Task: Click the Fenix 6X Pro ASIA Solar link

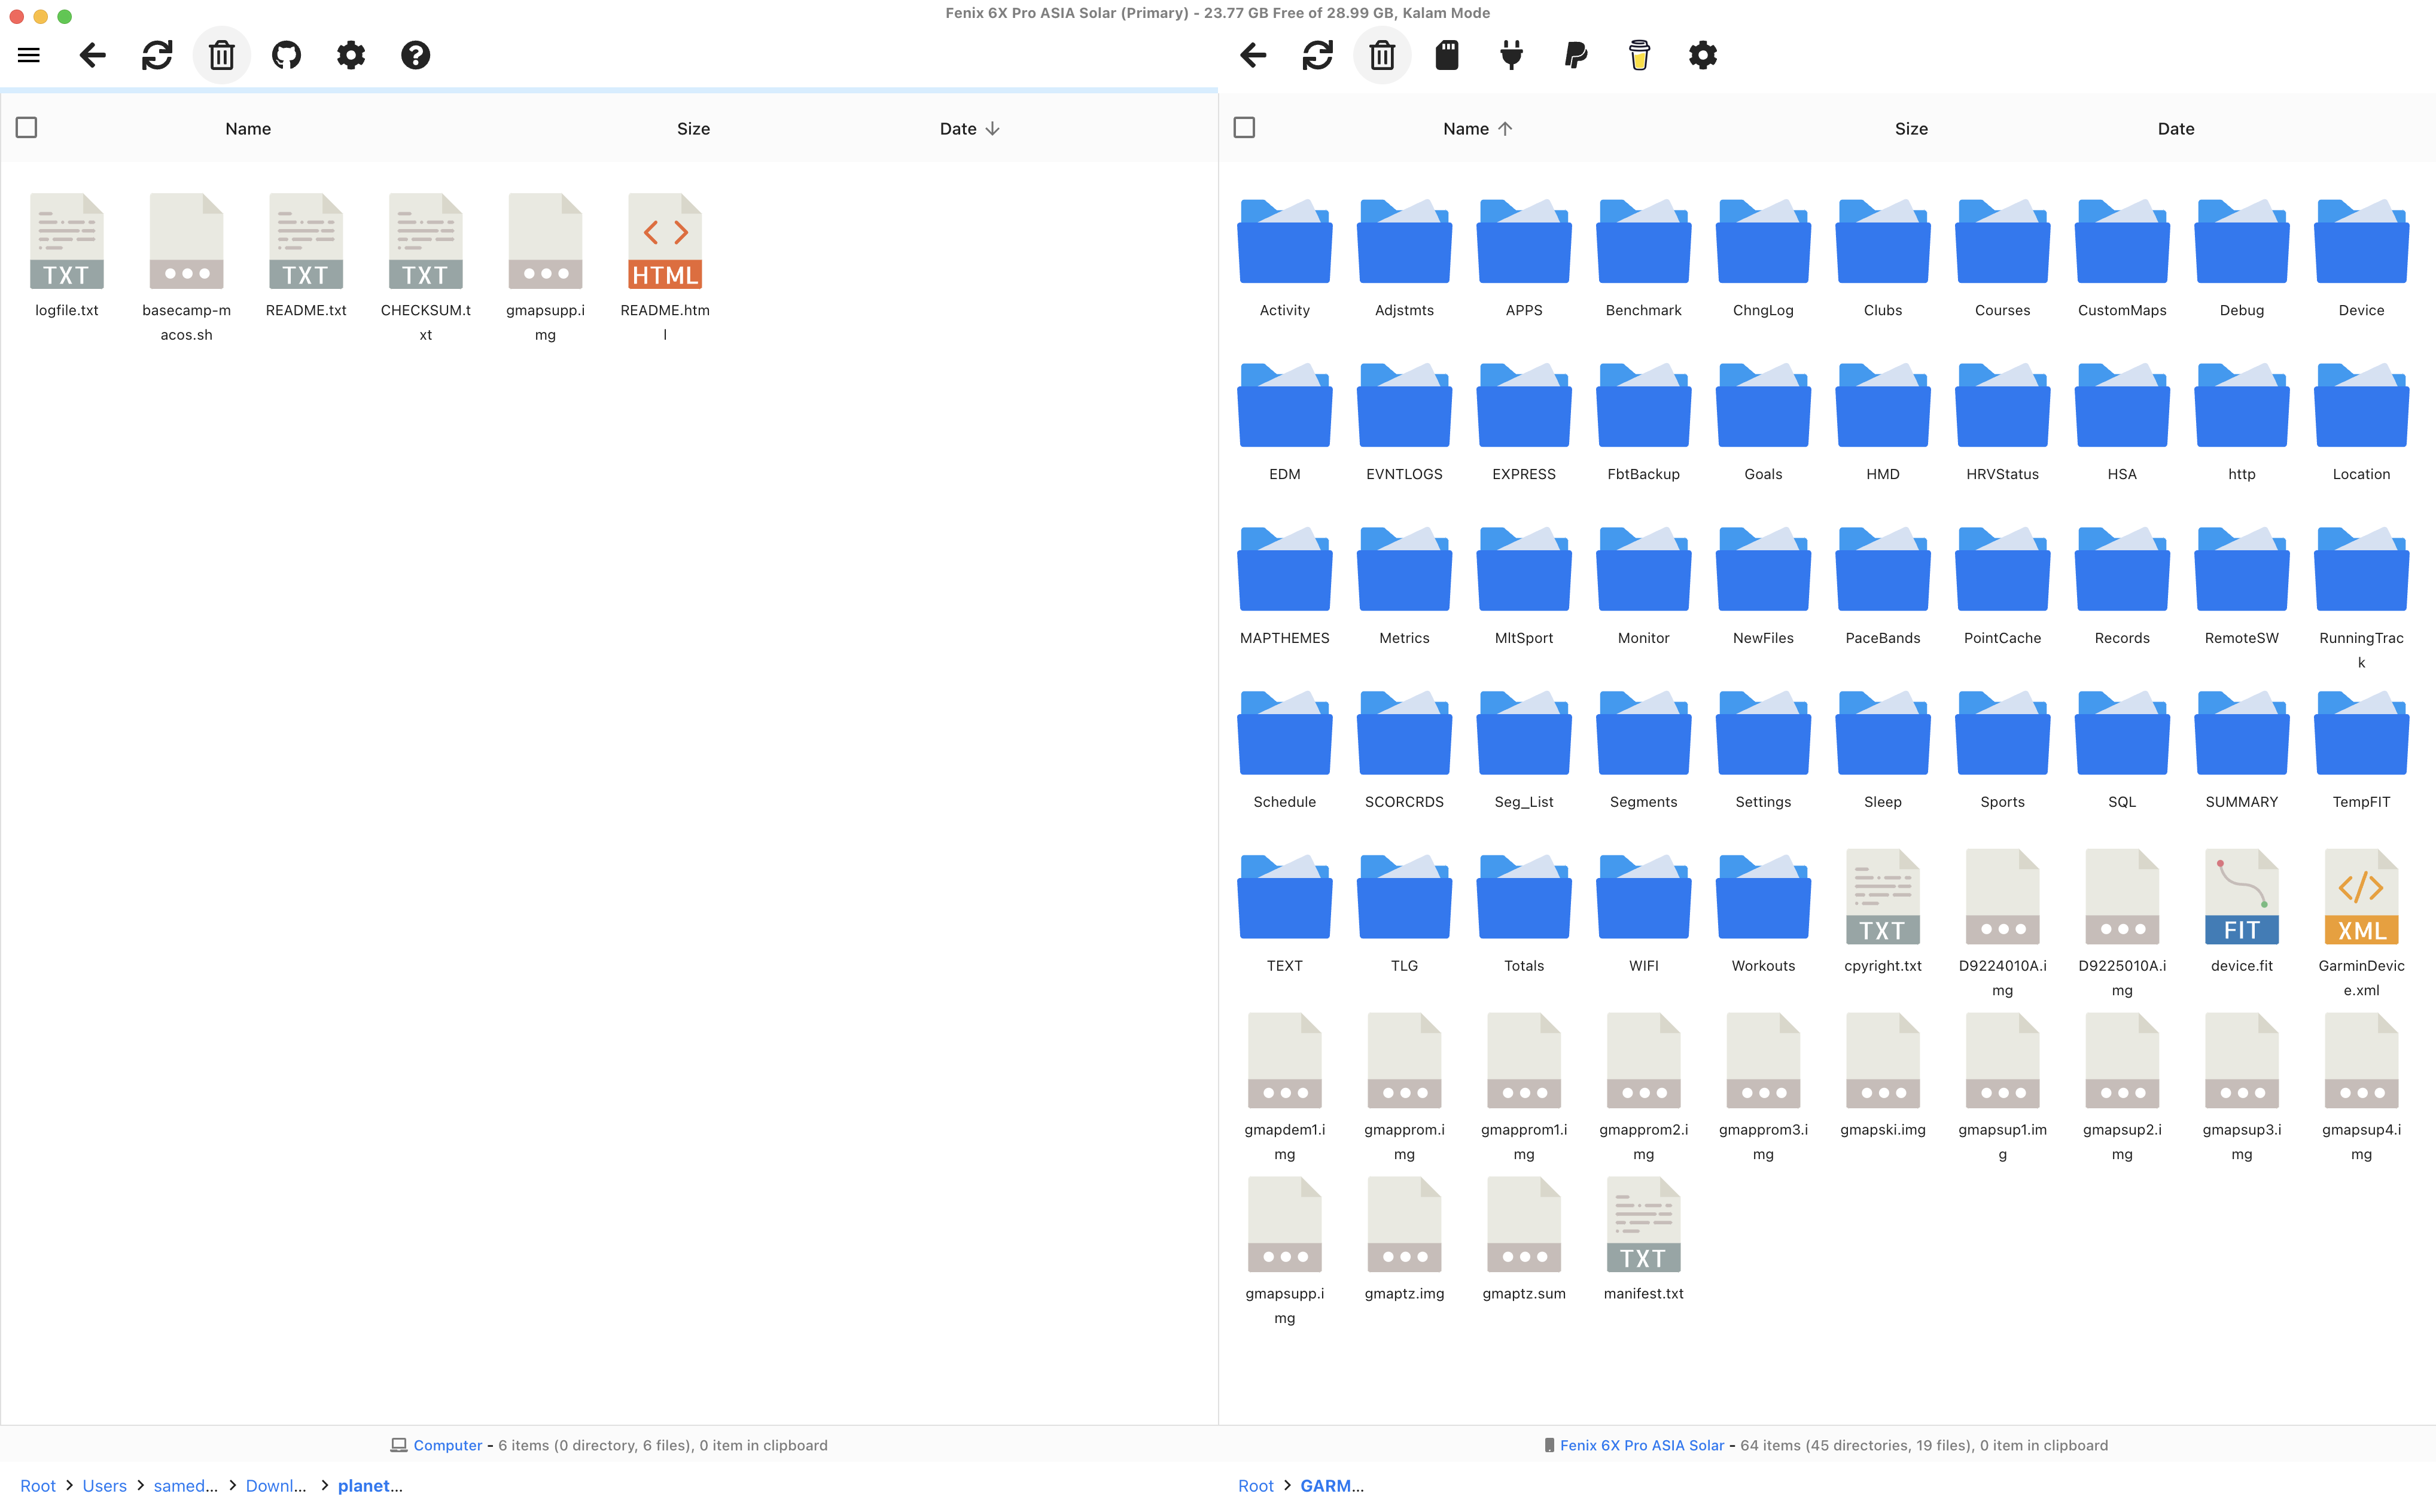Action: click(1642, 1444)
